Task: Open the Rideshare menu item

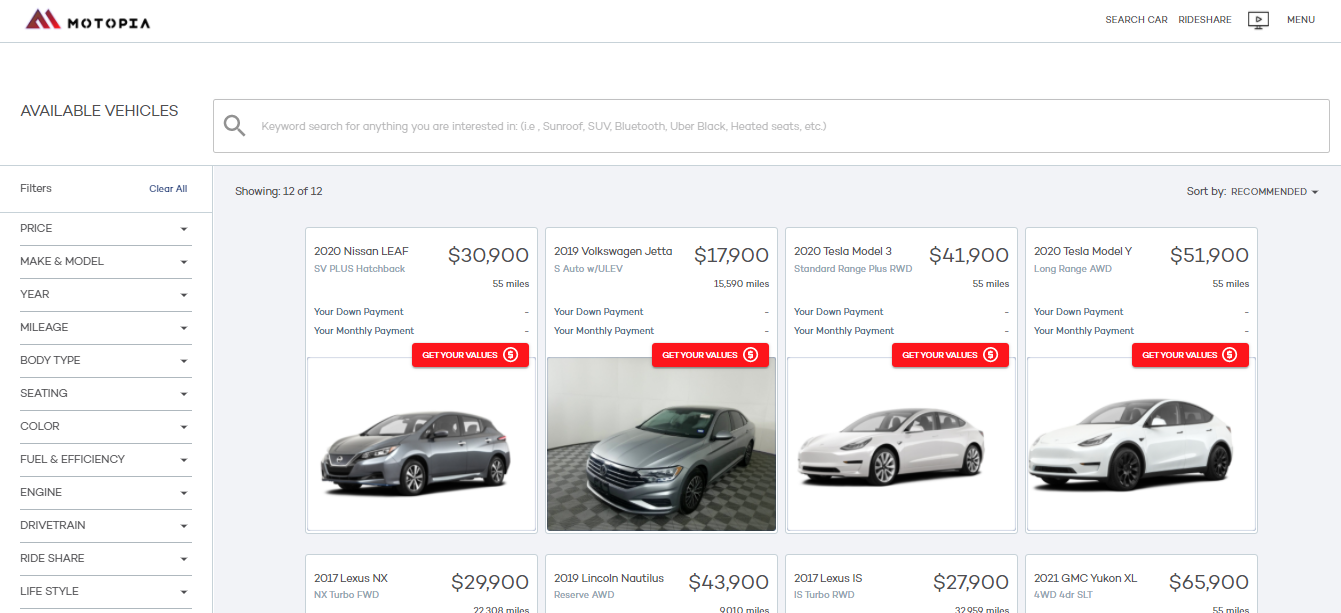Action: (x=1204, y=20)
